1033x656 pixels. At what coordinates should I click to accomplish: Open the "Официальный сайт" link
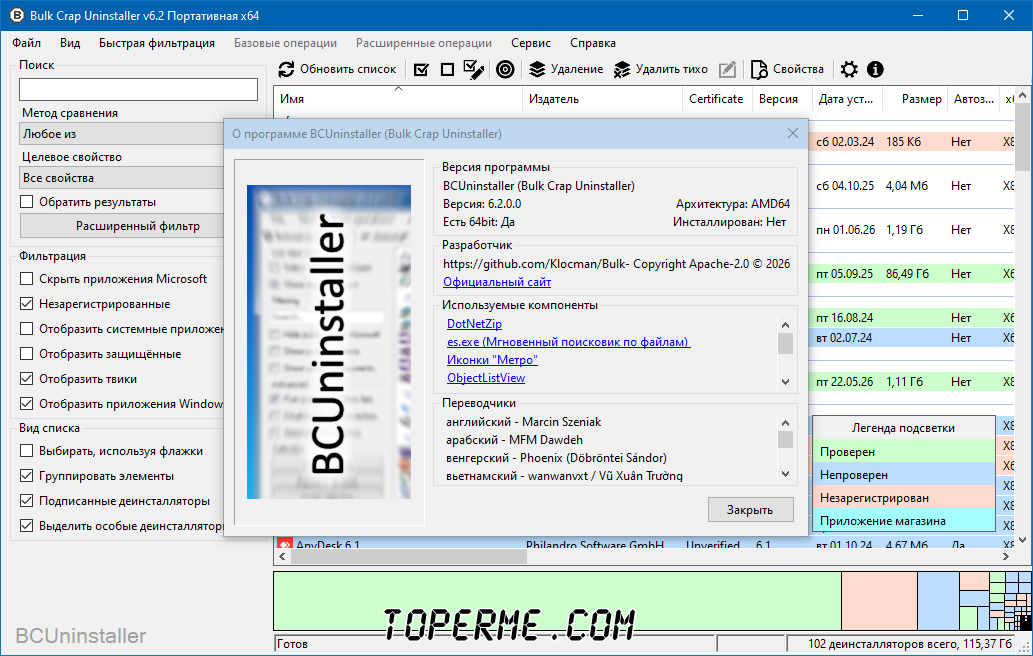497,282
